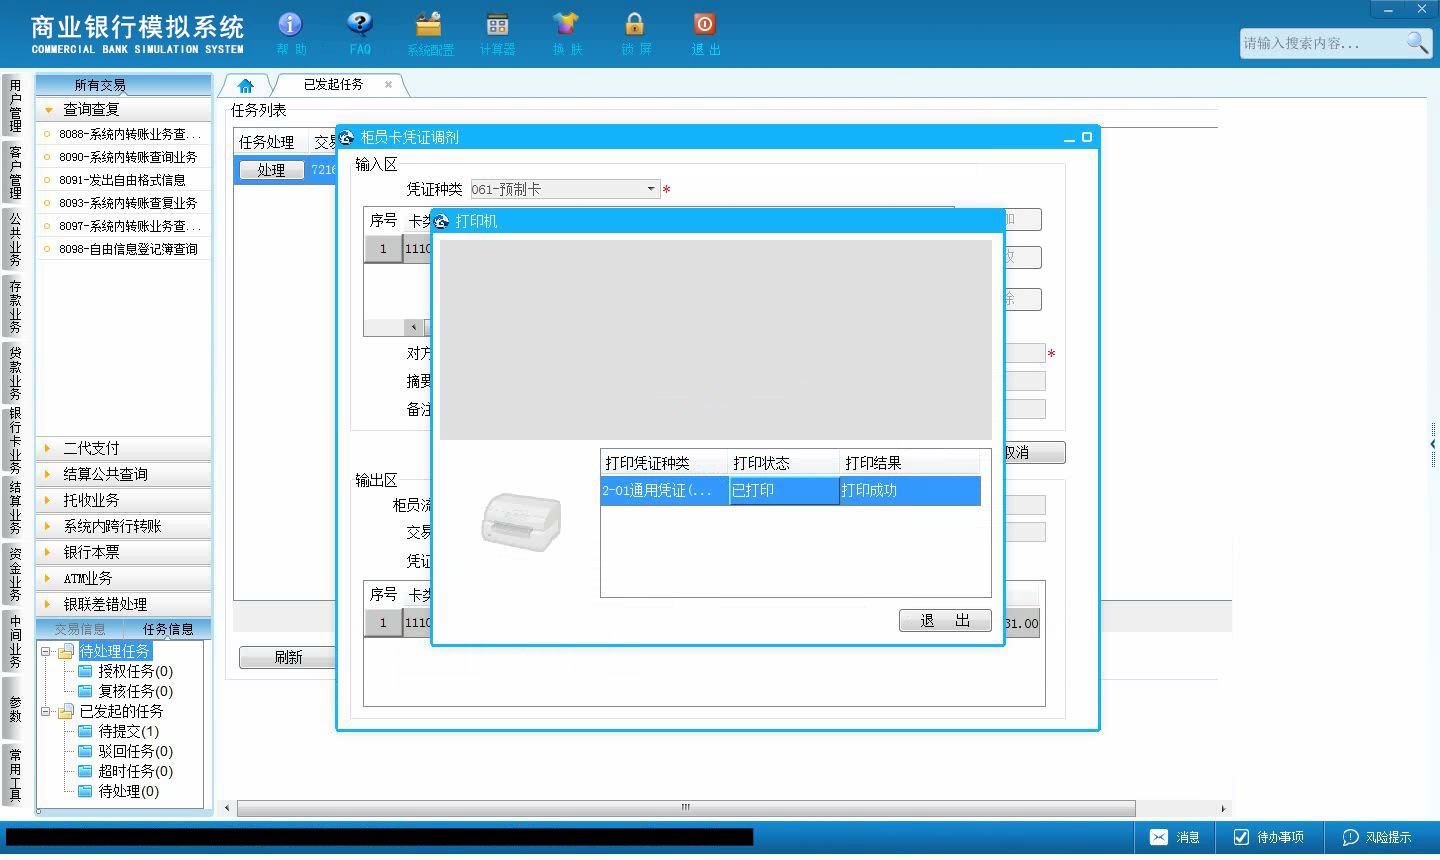Open the 用户管理 side tab
The height and width of the screenshot is (860, 1440).
pos(14,106)
